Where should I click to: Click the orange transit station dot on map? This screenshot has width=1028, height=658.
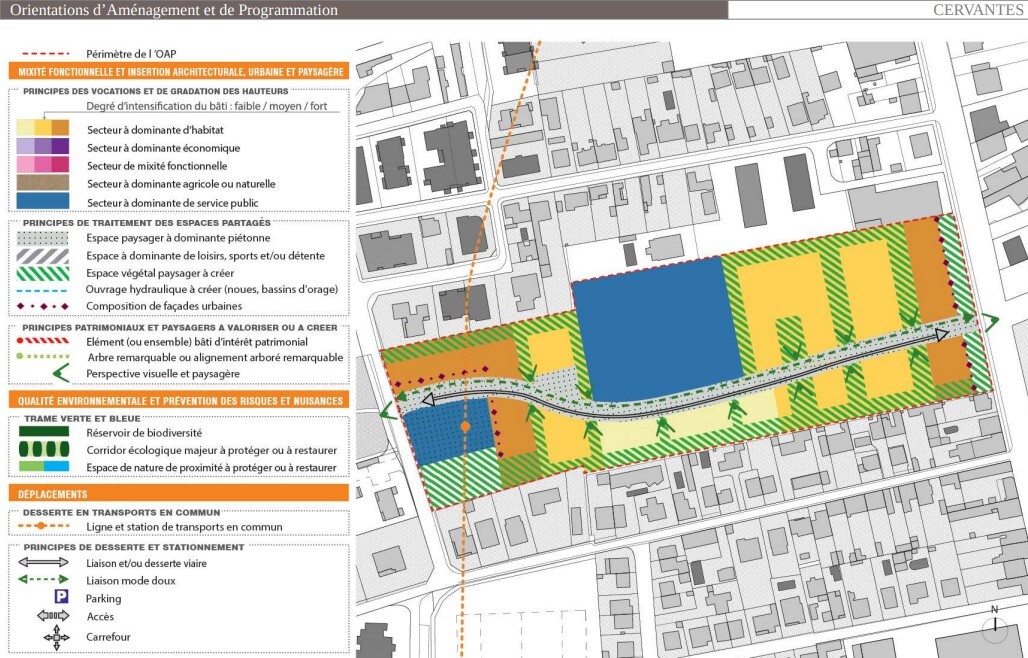pyautogui.click(x=465, y=426)
